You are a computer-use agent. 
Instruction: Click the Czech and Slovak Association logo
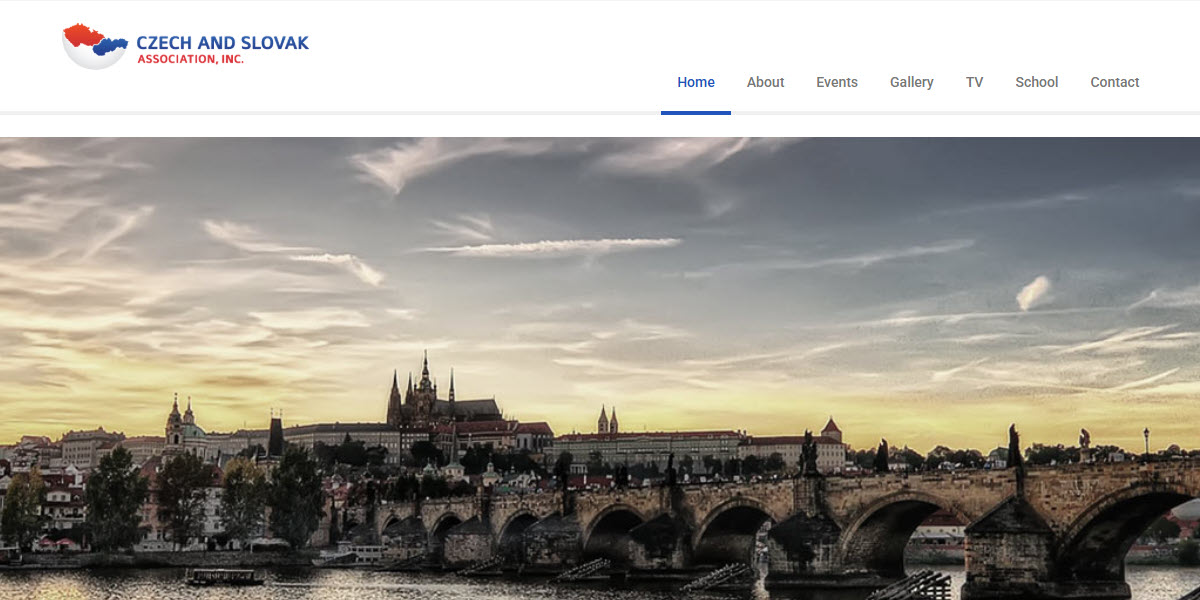[185, 40]
